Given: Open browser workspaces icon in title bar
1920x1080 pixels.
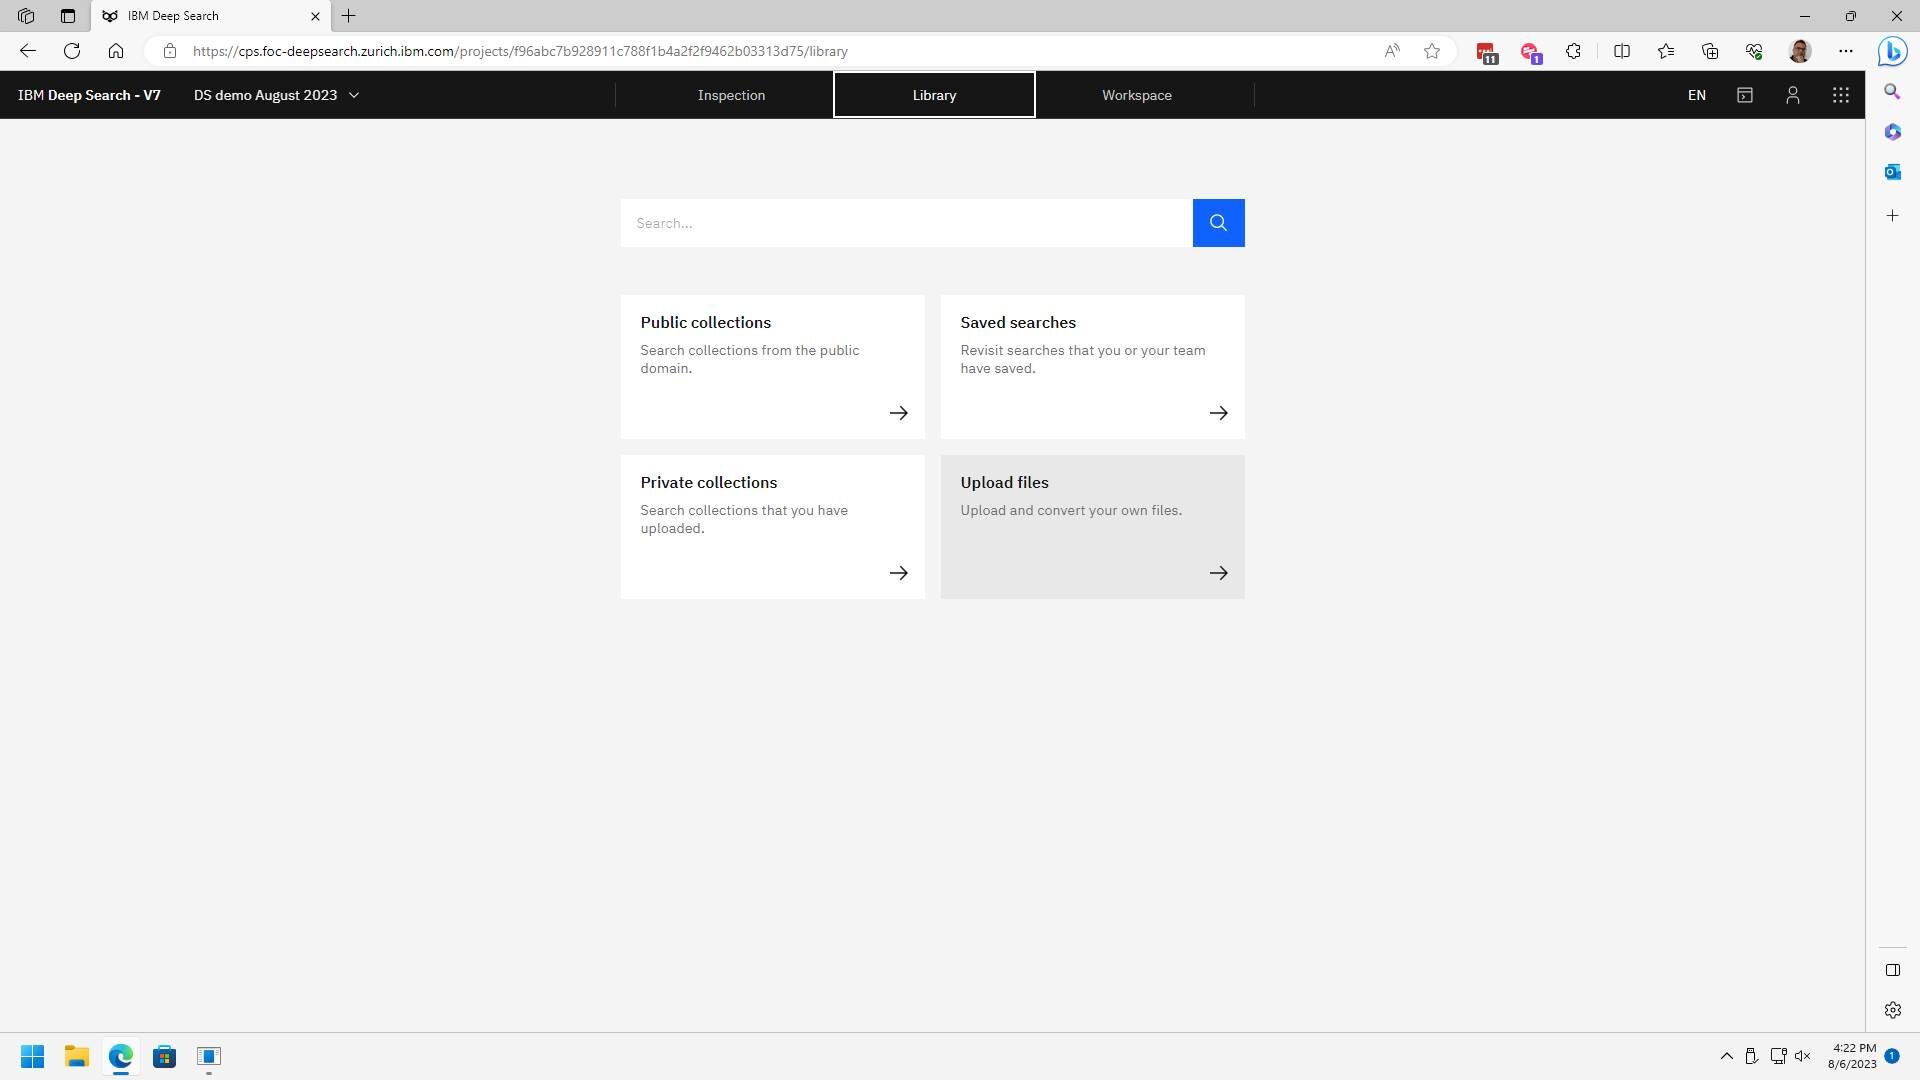Looking at the screenshot, I should 26,16.
